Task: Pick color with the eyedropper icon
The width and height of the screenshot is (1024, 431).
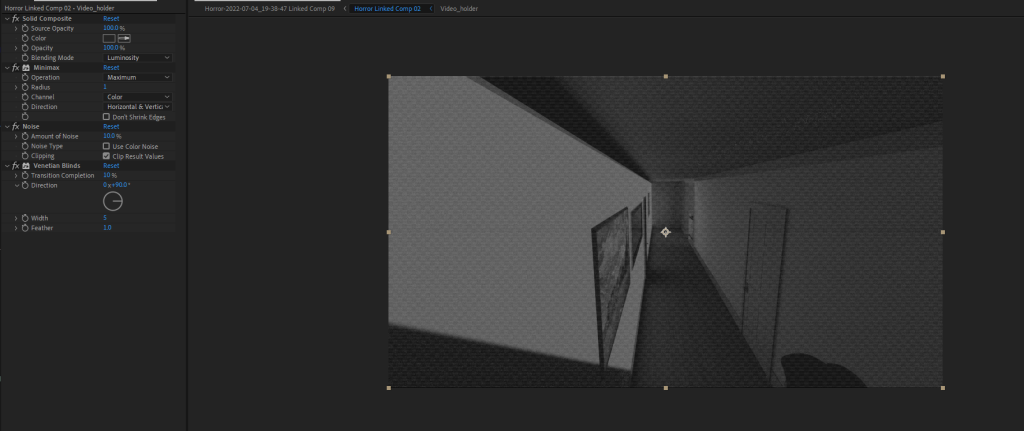Action: [x=124, y=39]
